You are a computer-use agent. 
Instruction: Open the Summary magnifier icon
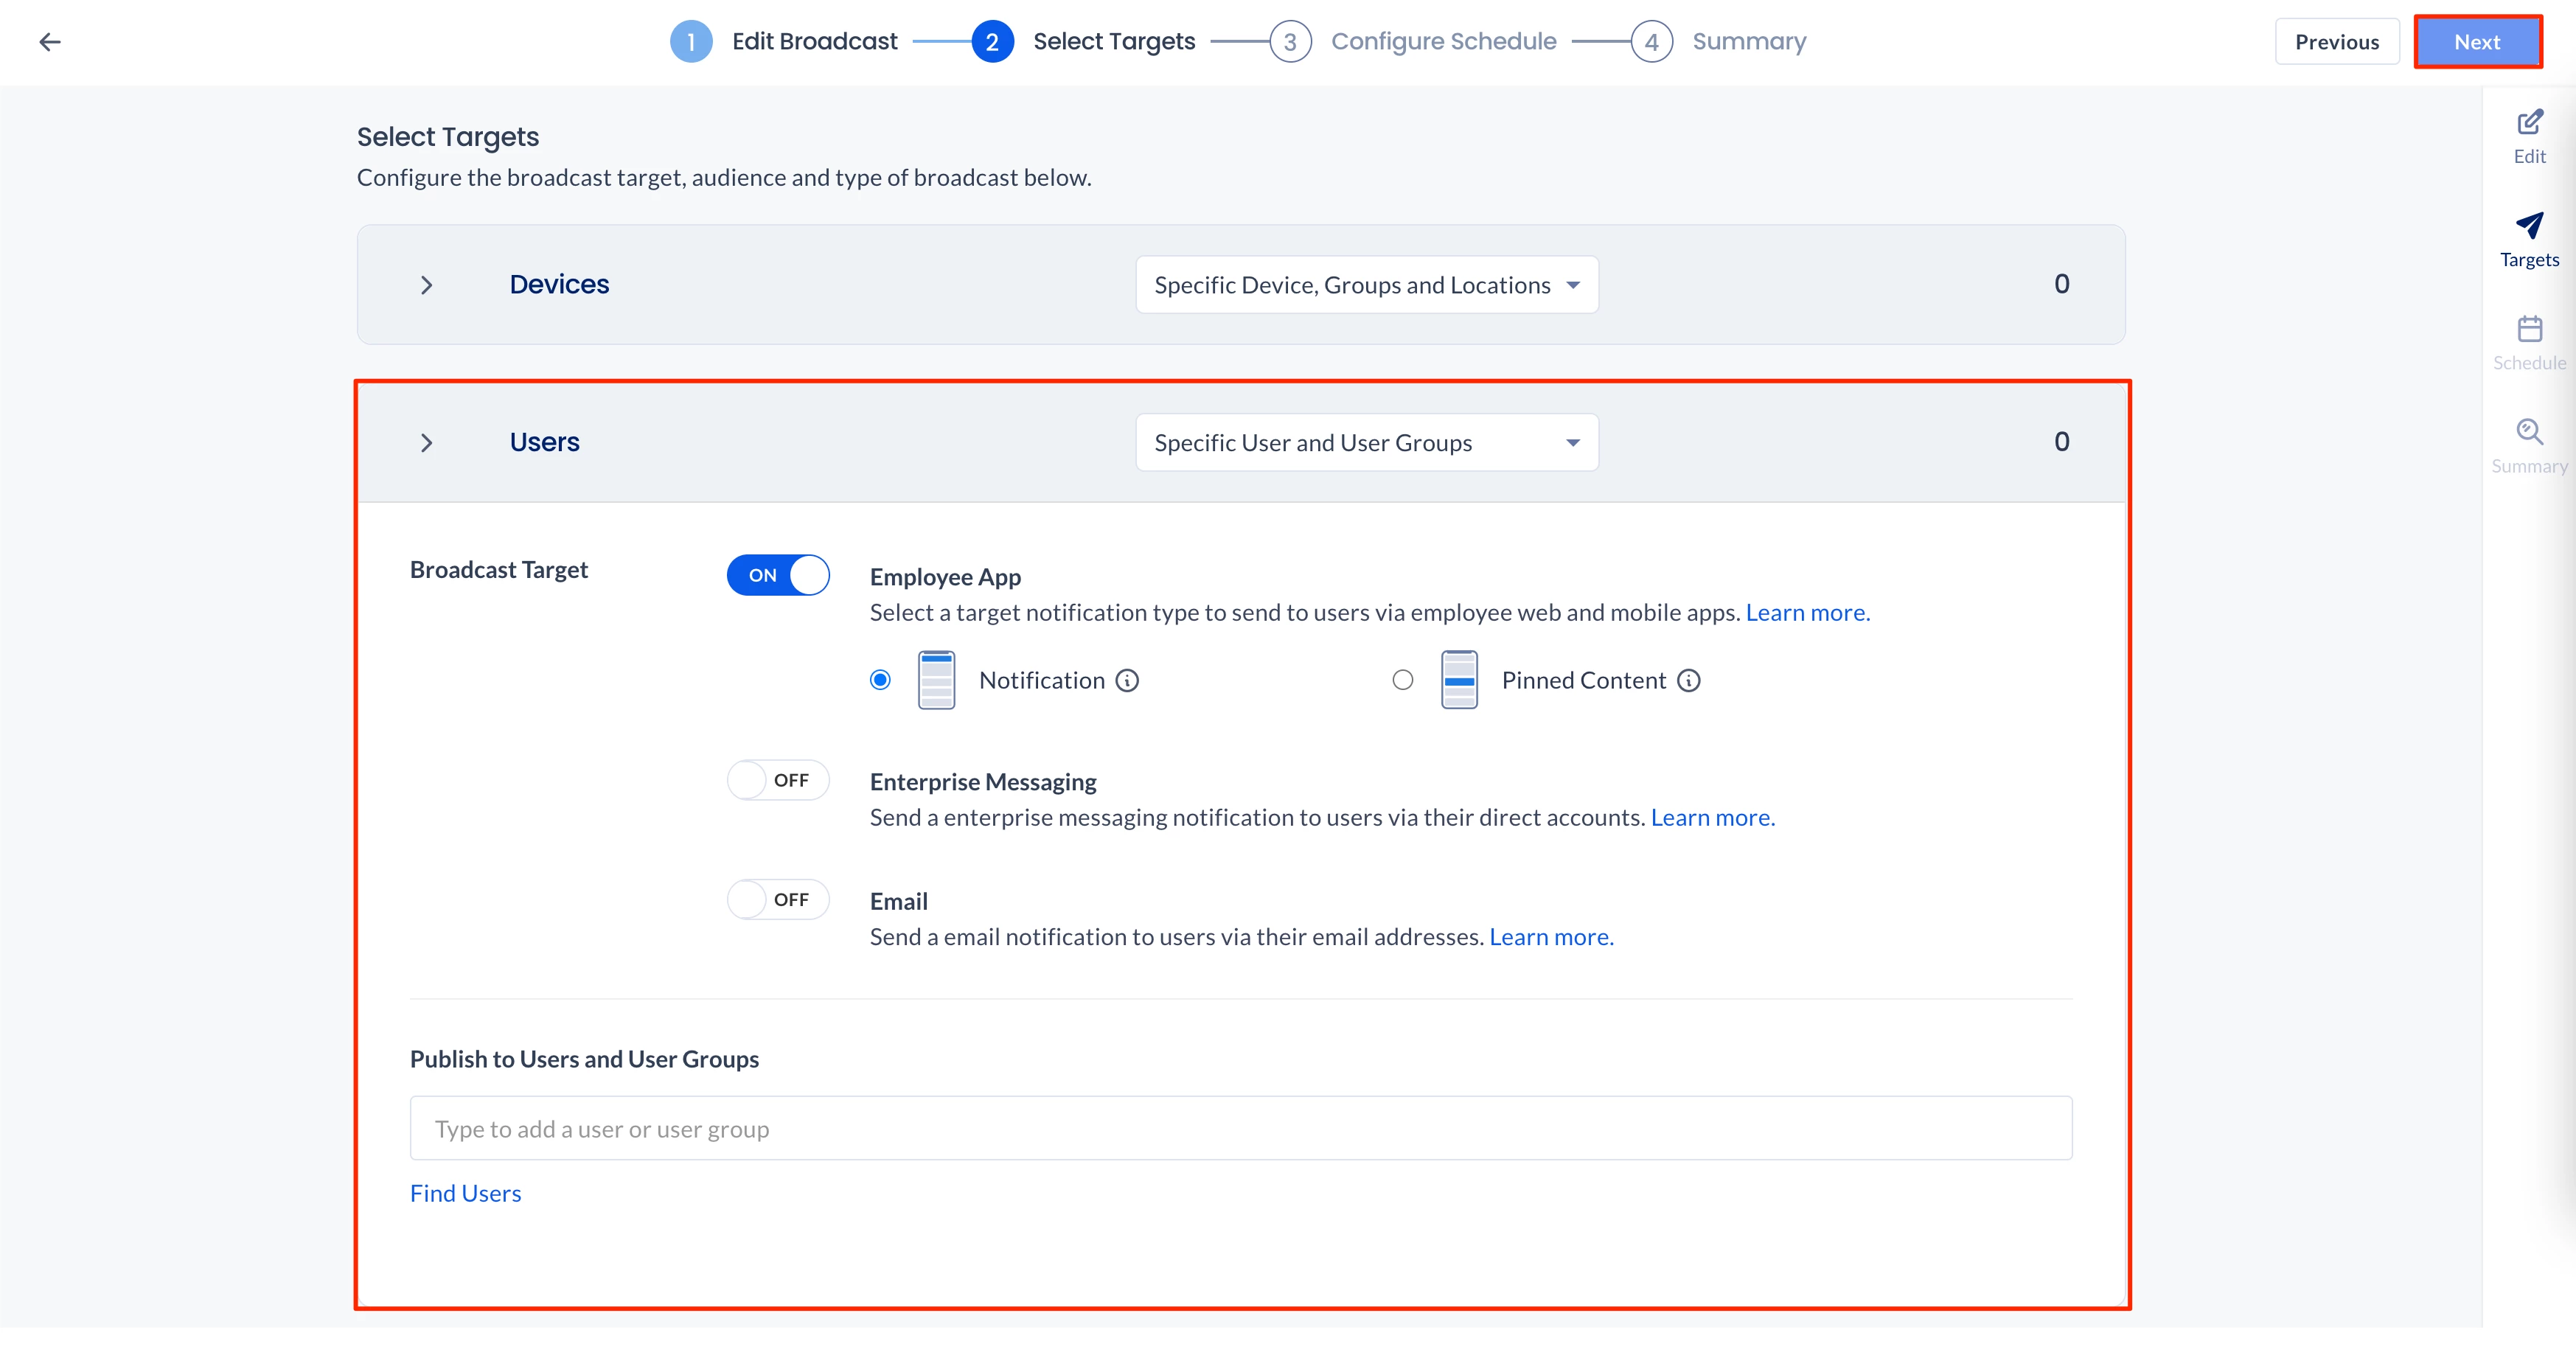(2529, 432)
